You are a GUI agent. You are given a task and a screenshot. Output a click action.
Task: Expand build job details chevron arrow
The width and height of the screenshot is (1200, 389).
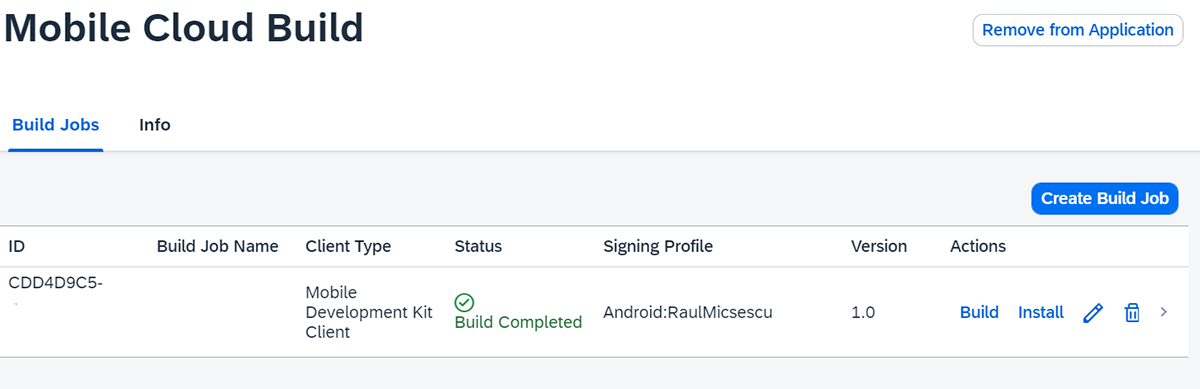(1163, 312)
